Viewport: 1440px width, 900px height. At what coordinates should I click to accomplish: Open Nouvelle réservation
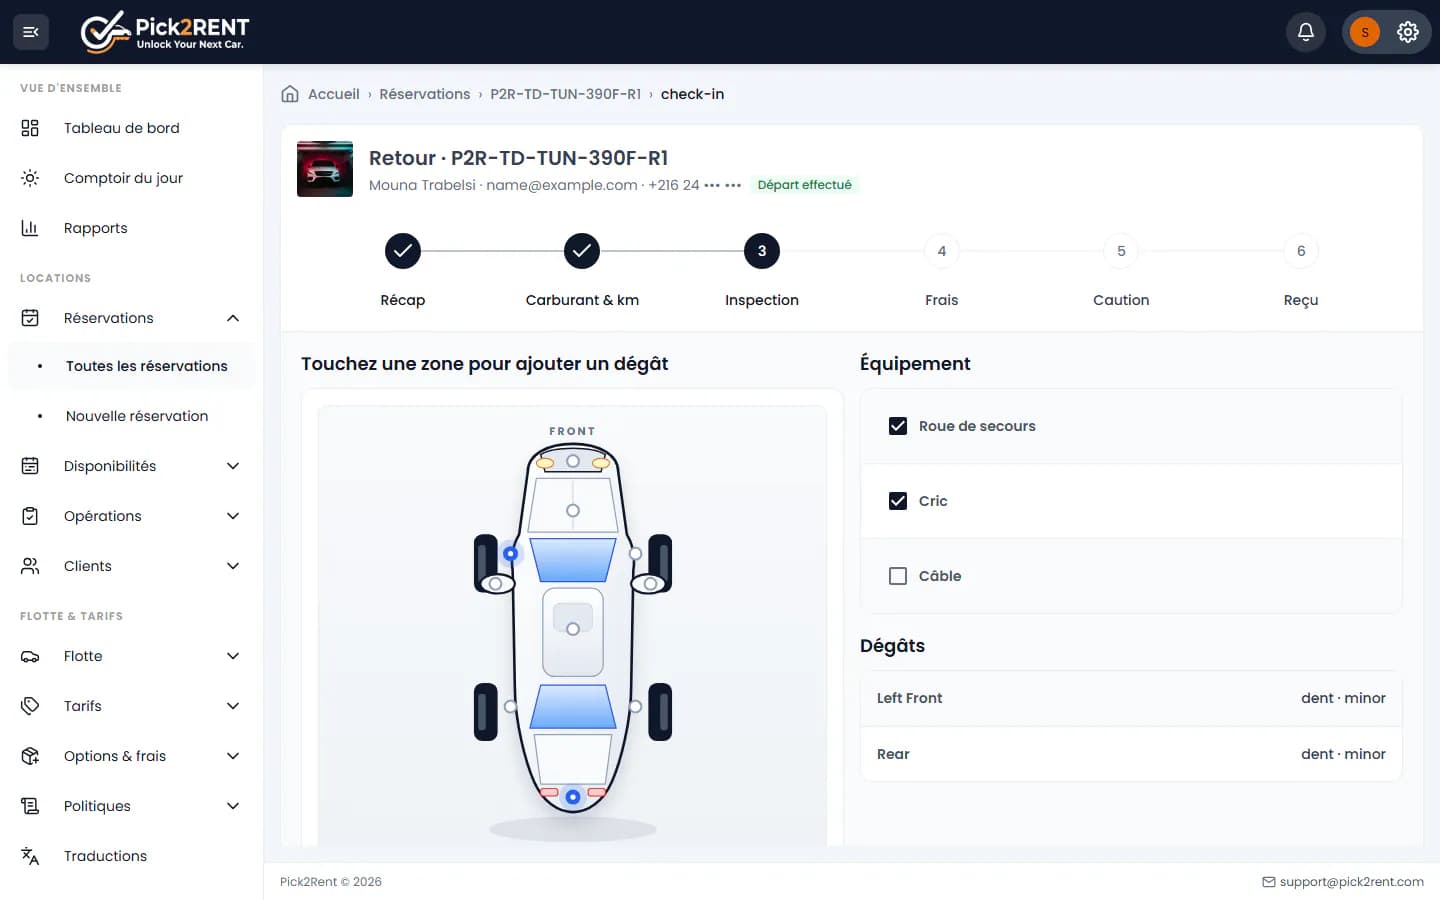coord(131,416)
